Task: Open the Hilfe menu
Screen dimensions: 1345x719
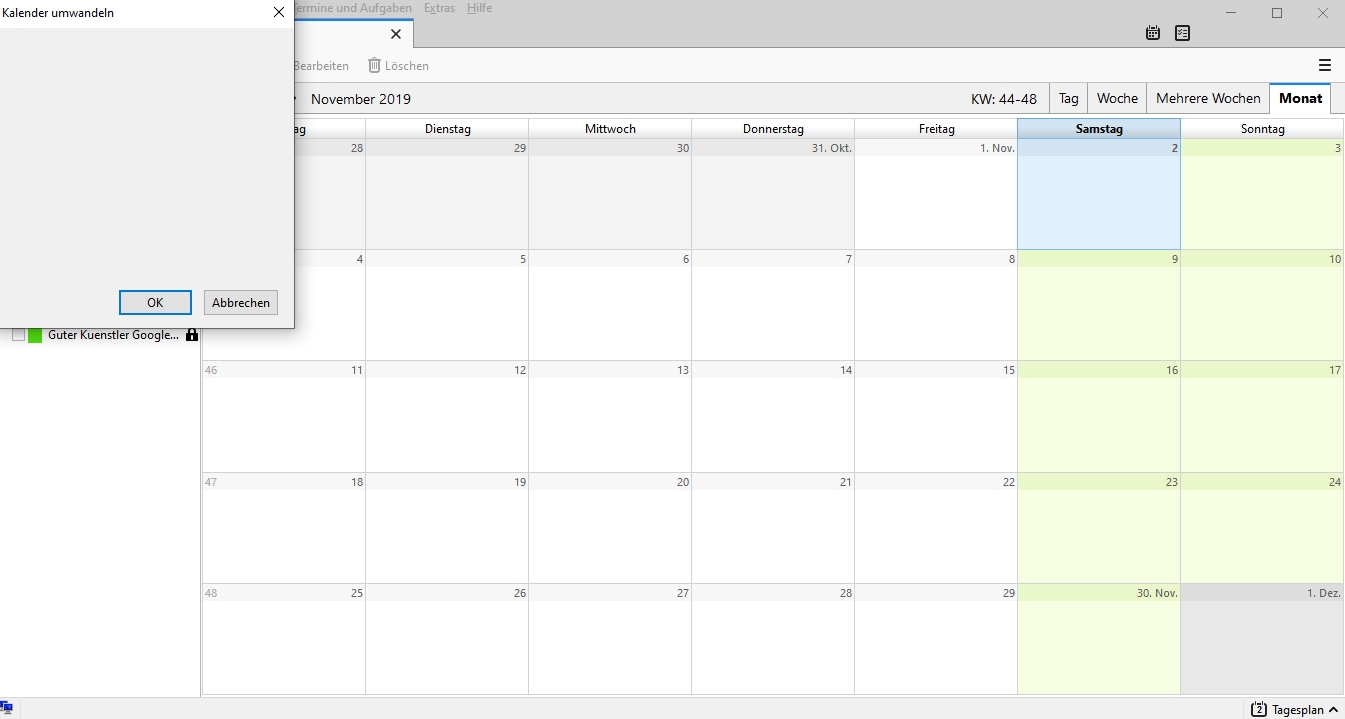Action: [x=479, y=8]
